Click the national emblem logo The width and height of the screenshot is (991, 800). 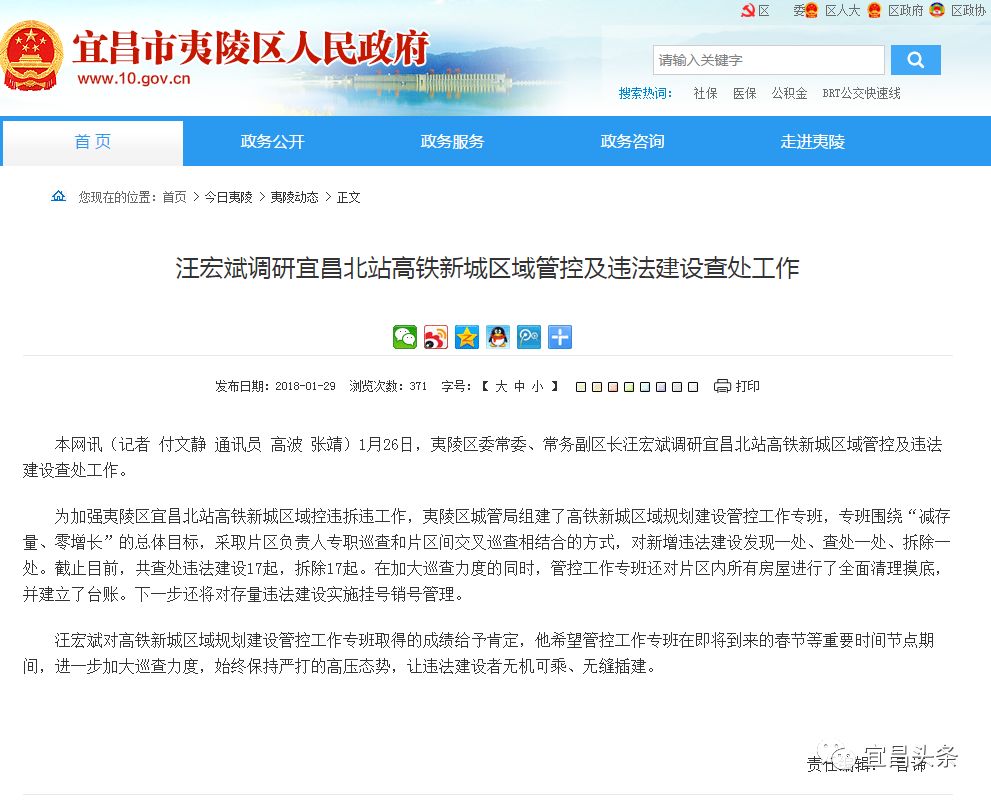[x=32, y=57]
